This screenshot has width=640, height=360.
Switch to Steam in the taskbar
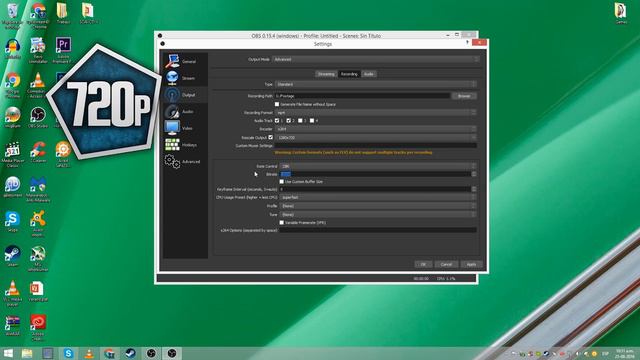point(131,353)
